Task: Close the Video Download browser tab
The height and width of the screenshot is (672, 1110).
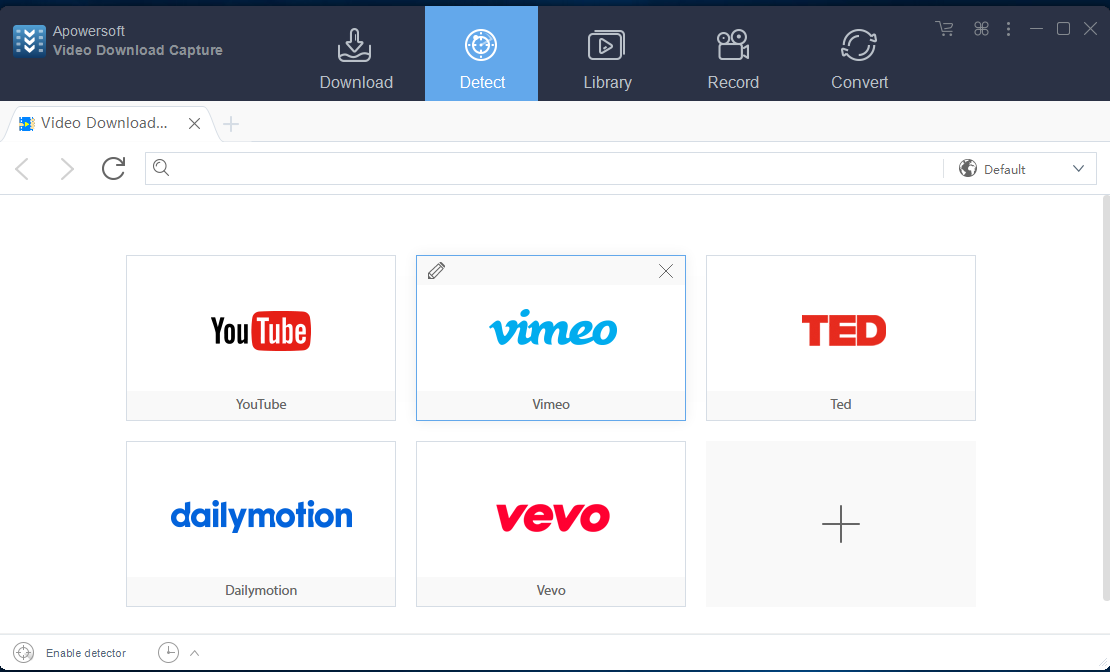Action: [x=194, y=124]
